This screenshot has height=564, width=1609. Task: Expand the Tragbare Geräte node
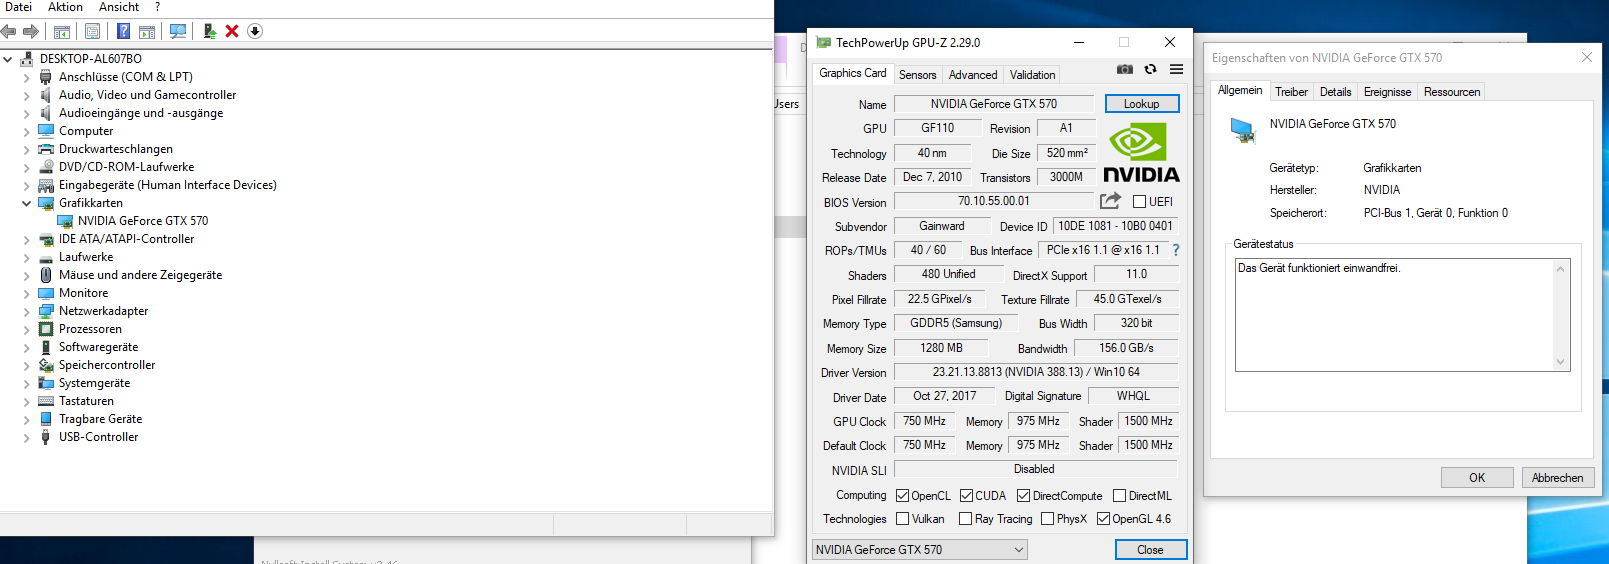coord(27,419)
